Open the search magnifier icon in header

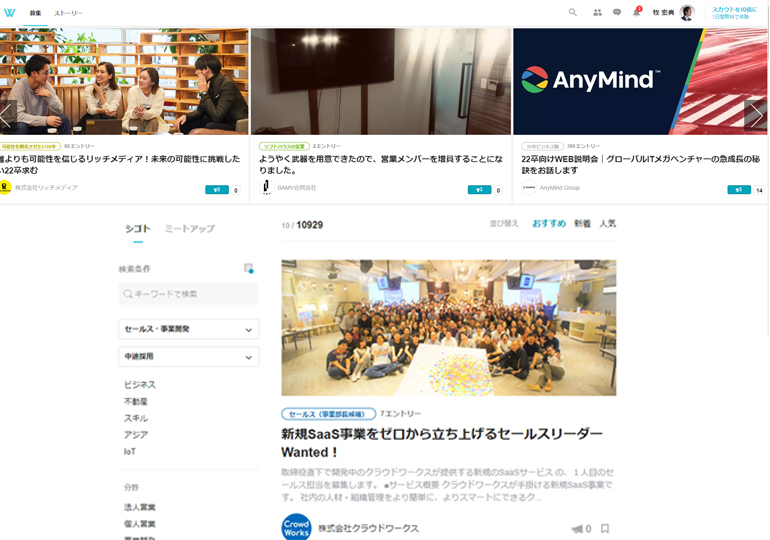573,12
